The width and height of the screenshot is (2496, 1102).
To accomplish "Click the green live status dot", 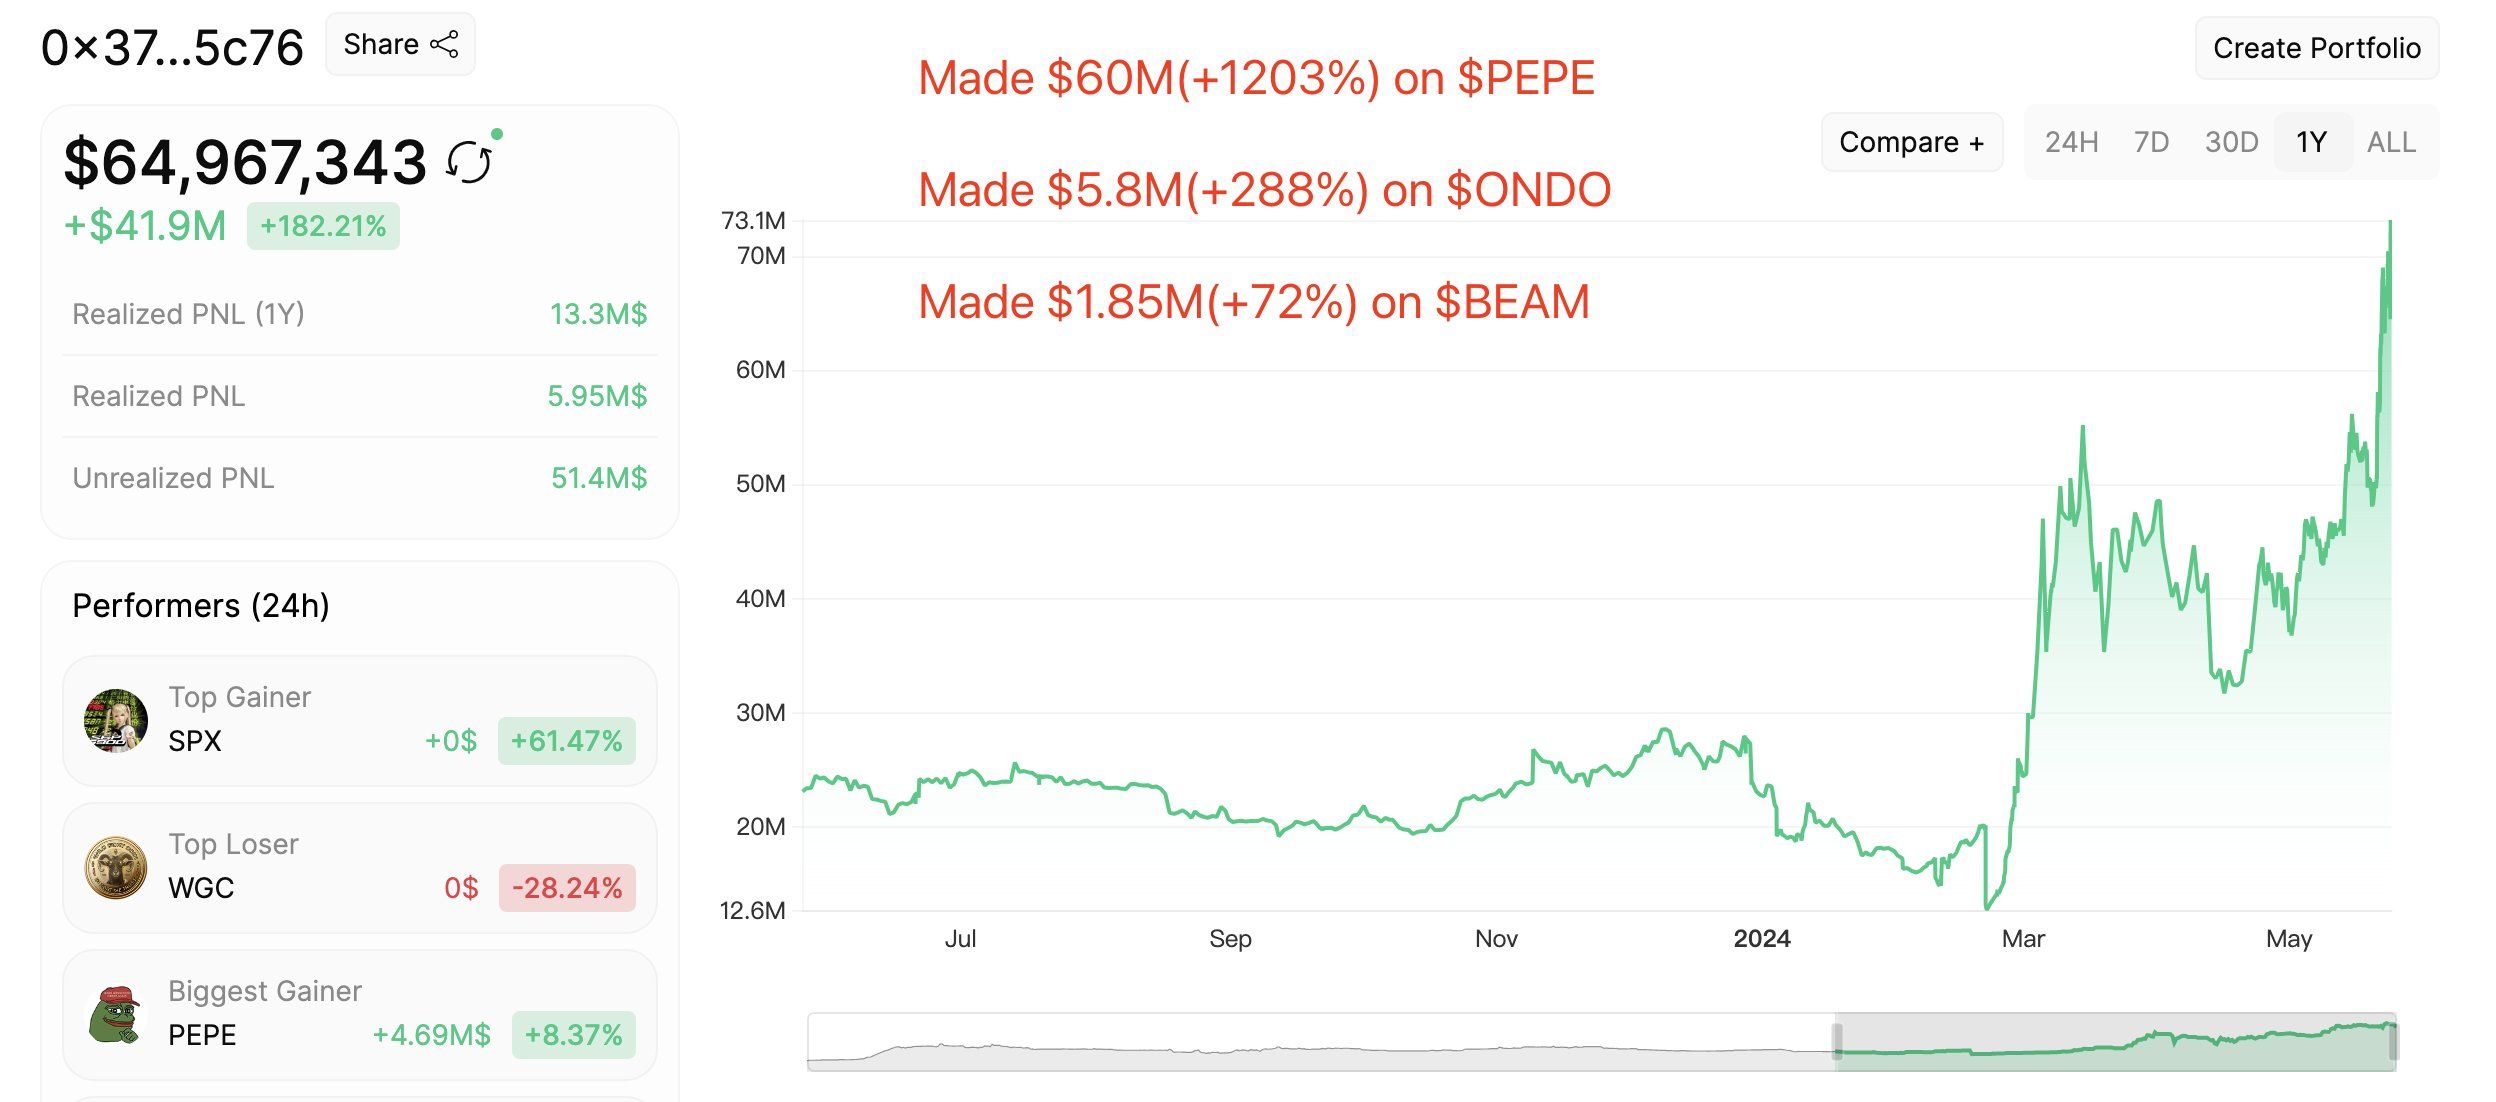I will [497, 134].
